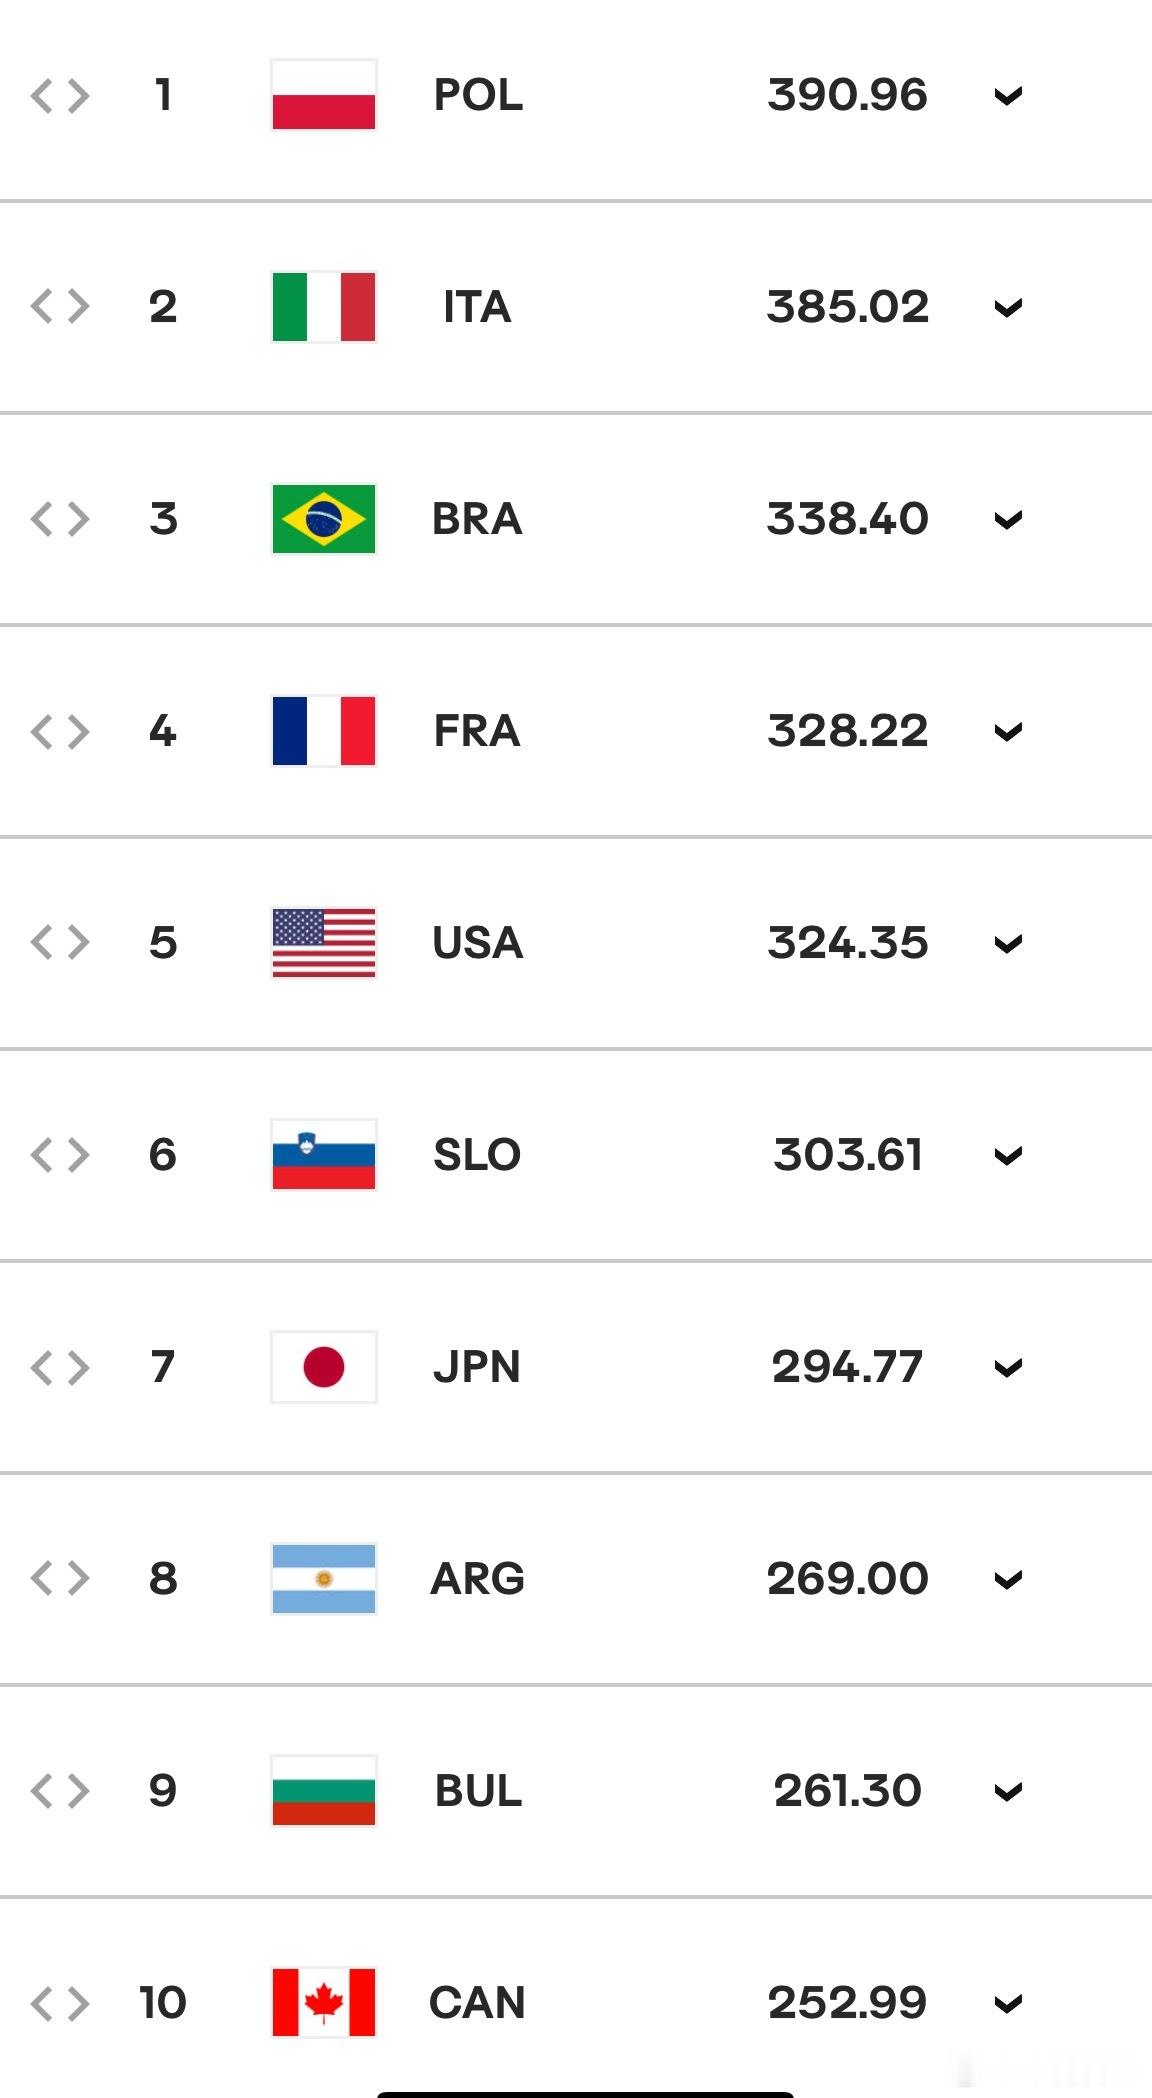Screen dimensions: 1152x2098
Task: Click the USA score 324.35
Action: coord(848,943)
